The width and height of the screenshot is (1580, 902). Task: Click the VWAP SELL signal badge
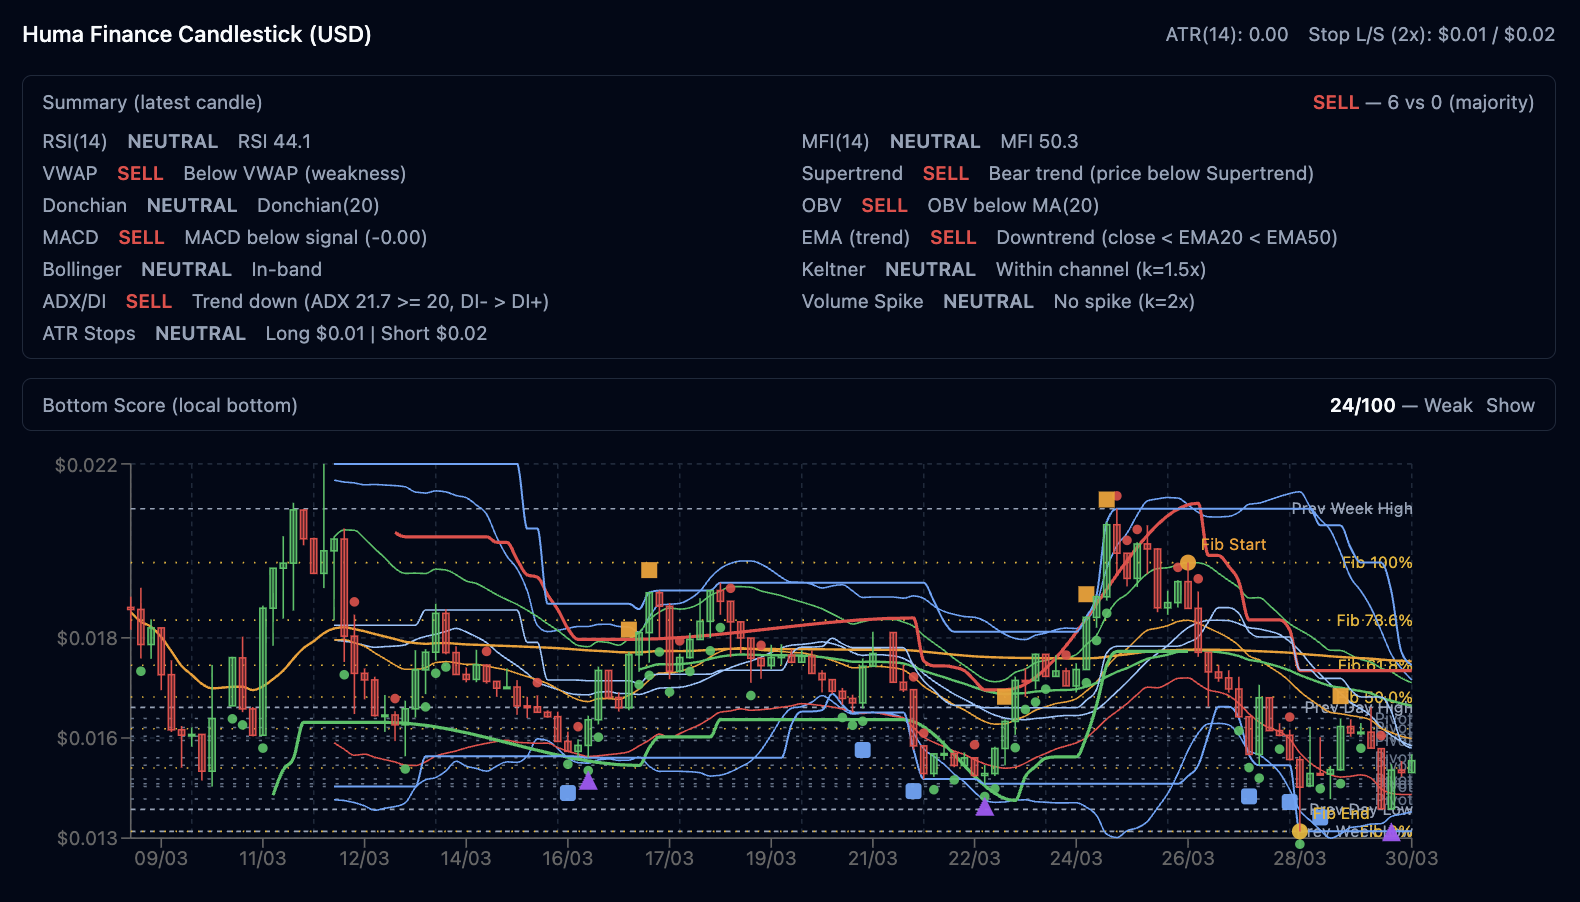coord(140,173)
